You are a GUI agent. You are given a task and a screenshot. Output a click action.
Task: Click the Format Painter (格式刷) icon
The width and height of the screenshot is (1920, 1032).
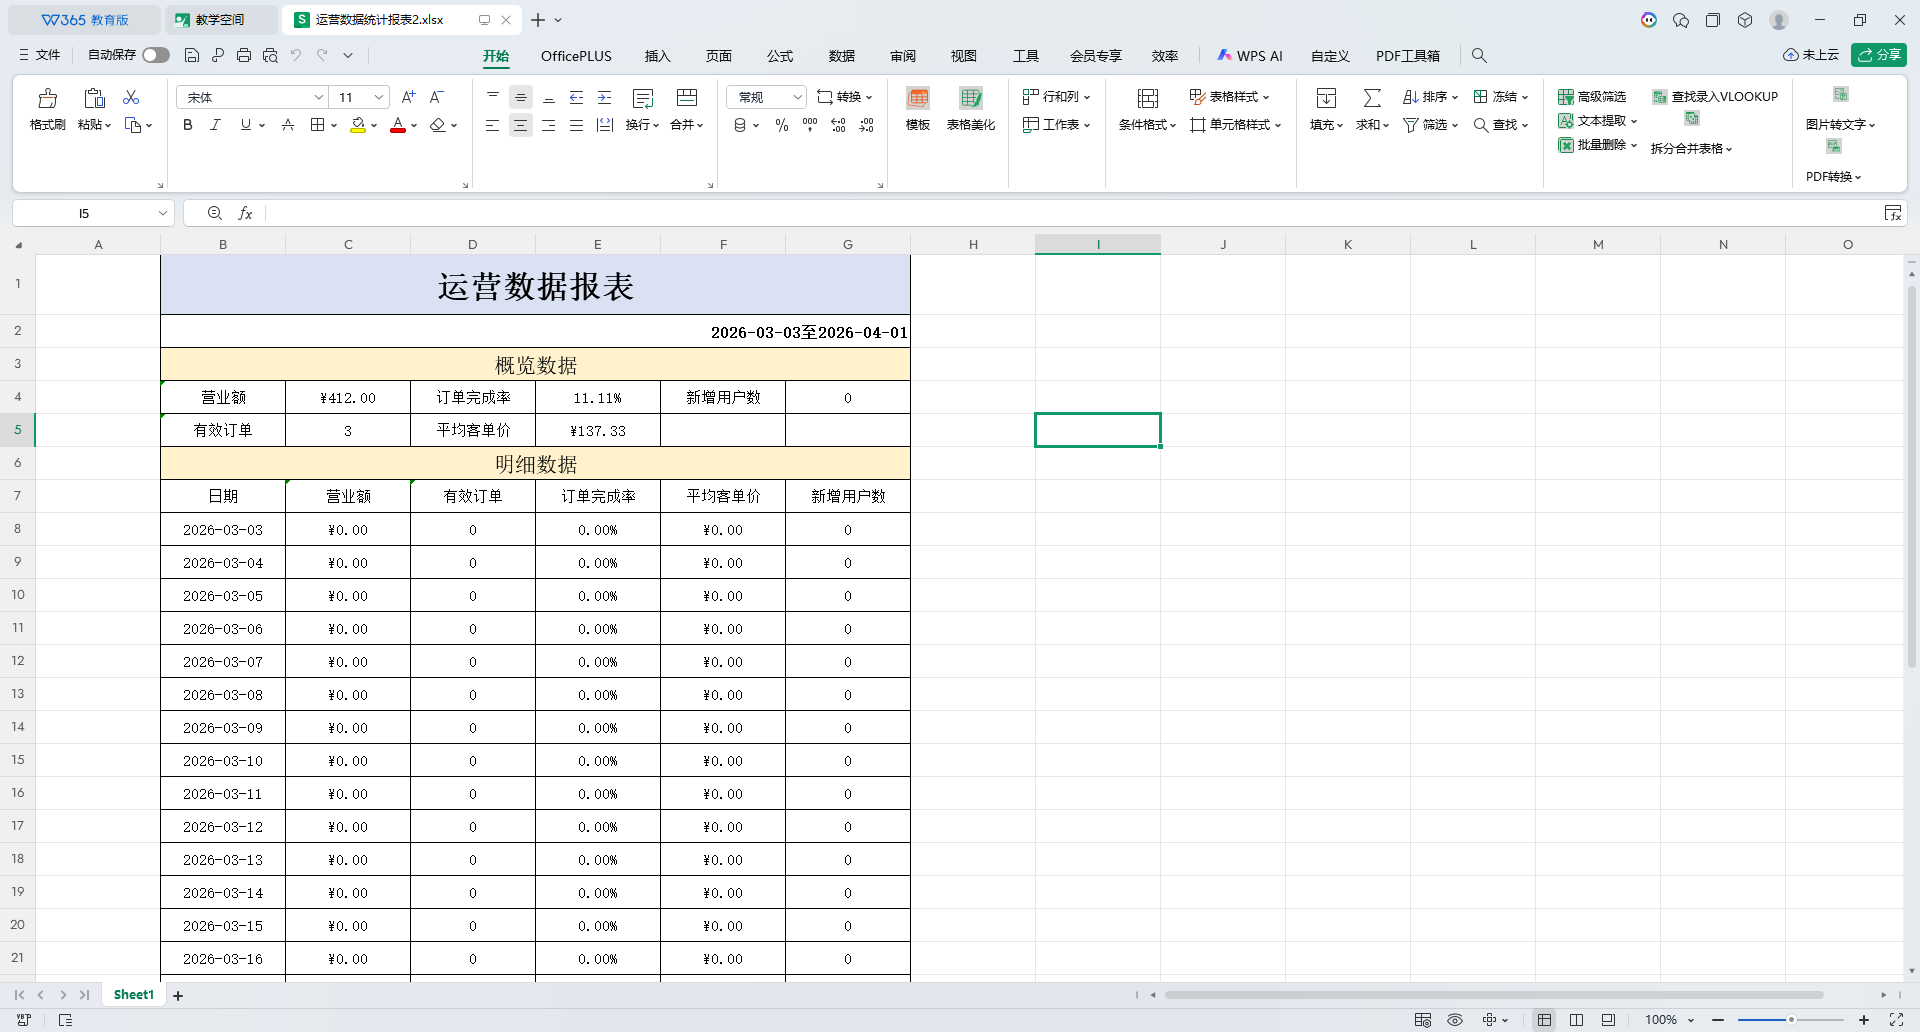pos(47,98)
